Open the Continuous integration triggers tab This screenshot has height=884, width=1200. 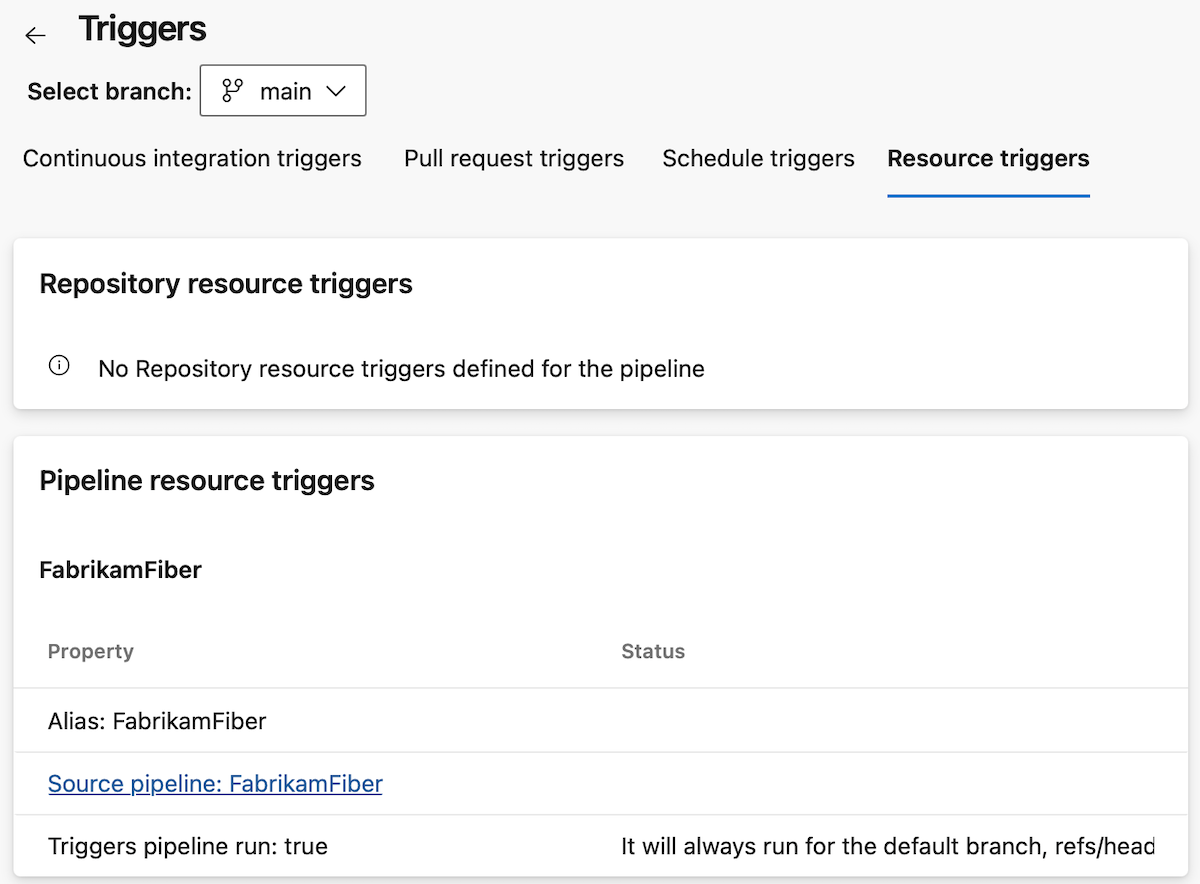(192, 159)
